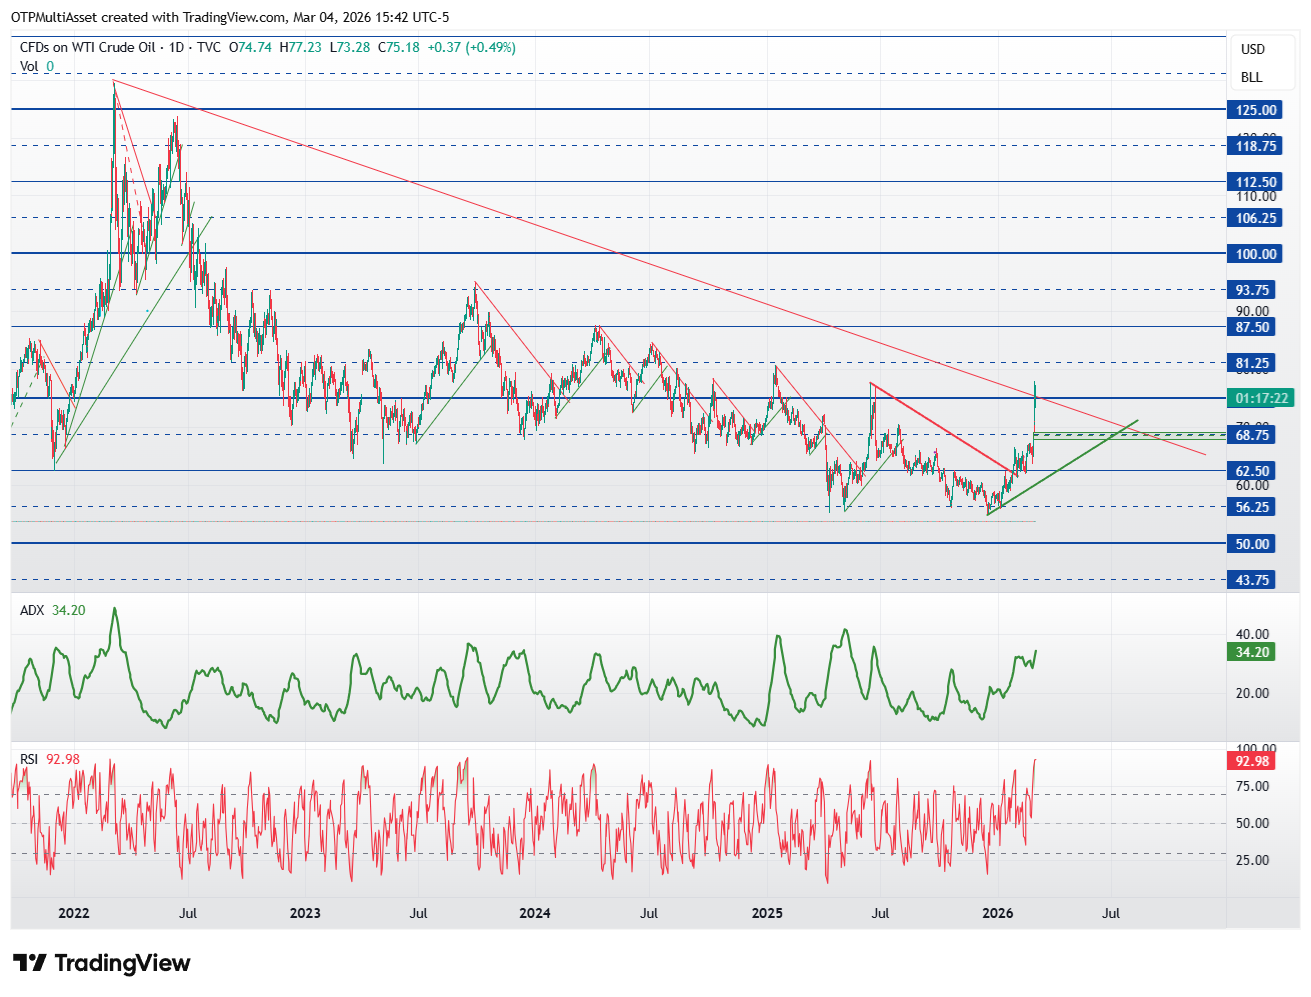Click the red RSI 92.98 value tag
The height and width of the screenshot is (997, 1311).
coord(1251,761)
